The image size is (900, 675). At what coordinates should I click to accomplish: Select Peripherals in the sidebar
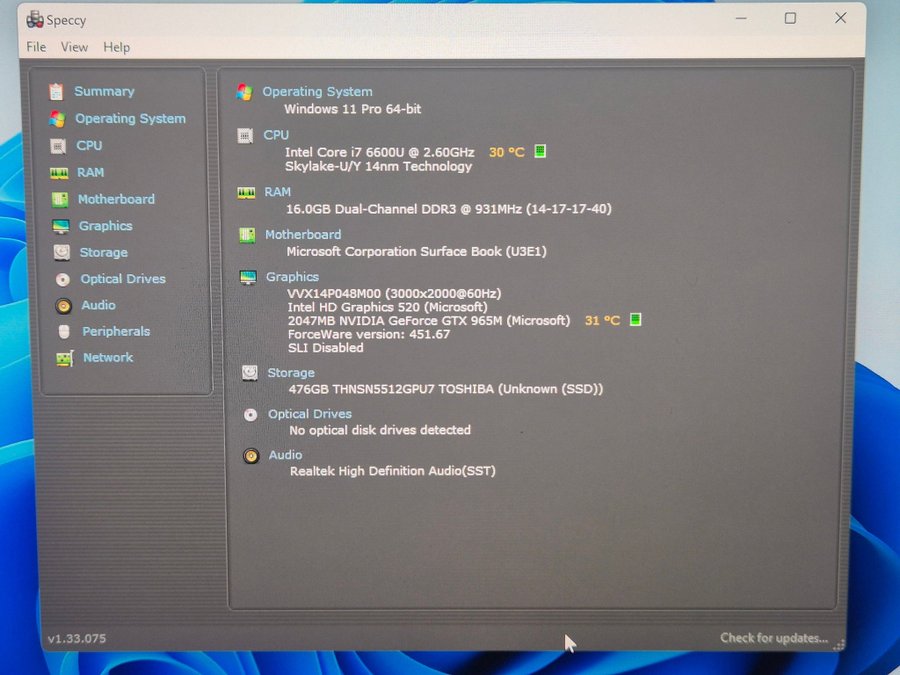coord(116,332)
